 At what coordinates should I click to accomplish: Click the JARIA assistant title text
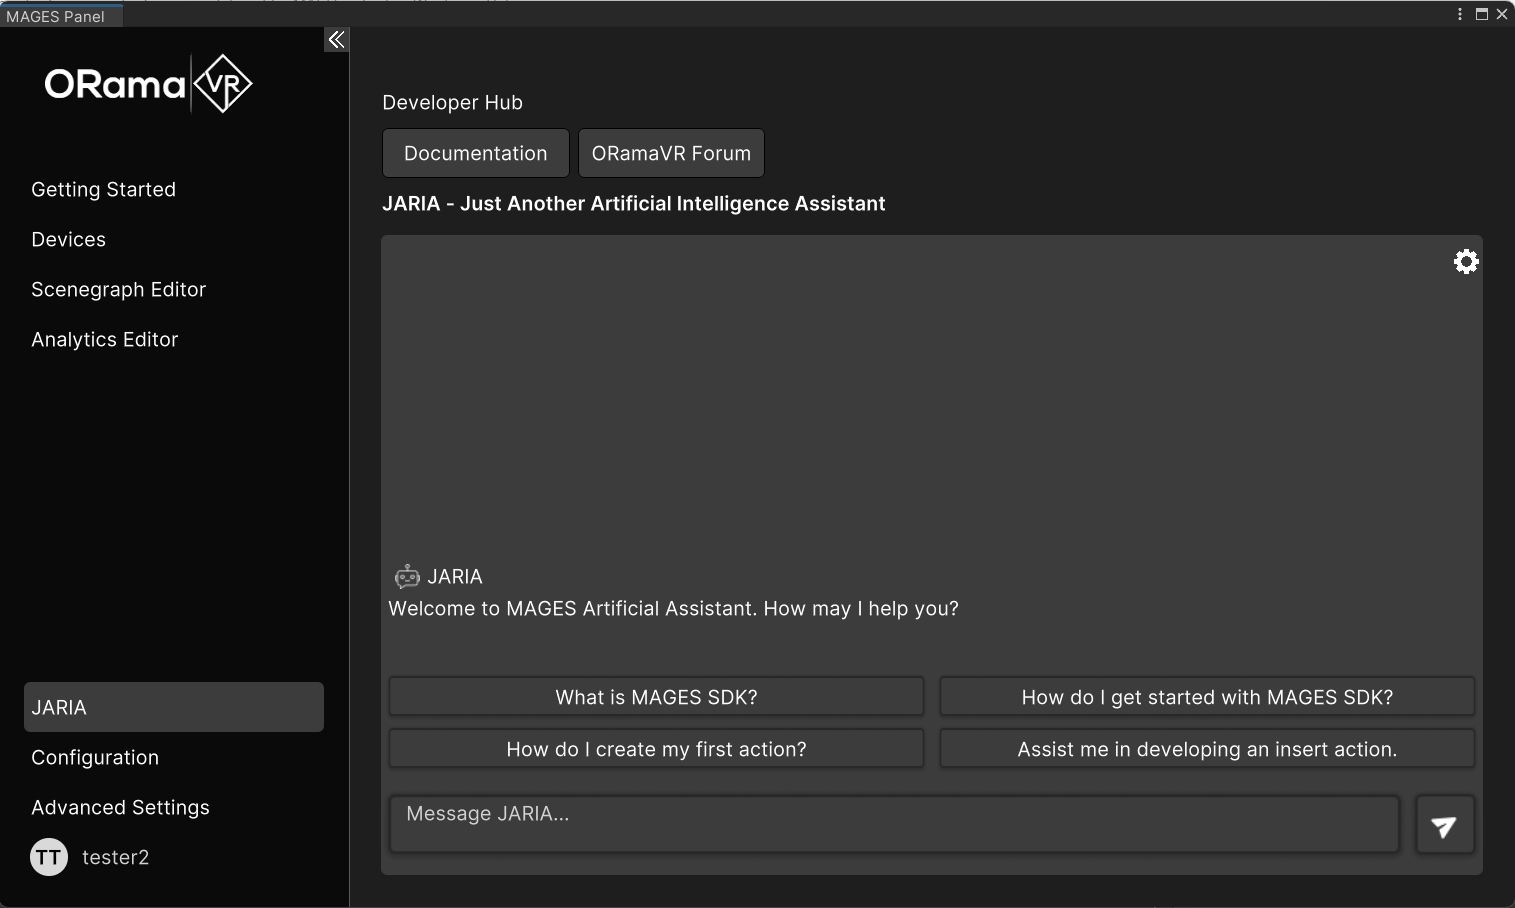[x=634, y=203]
